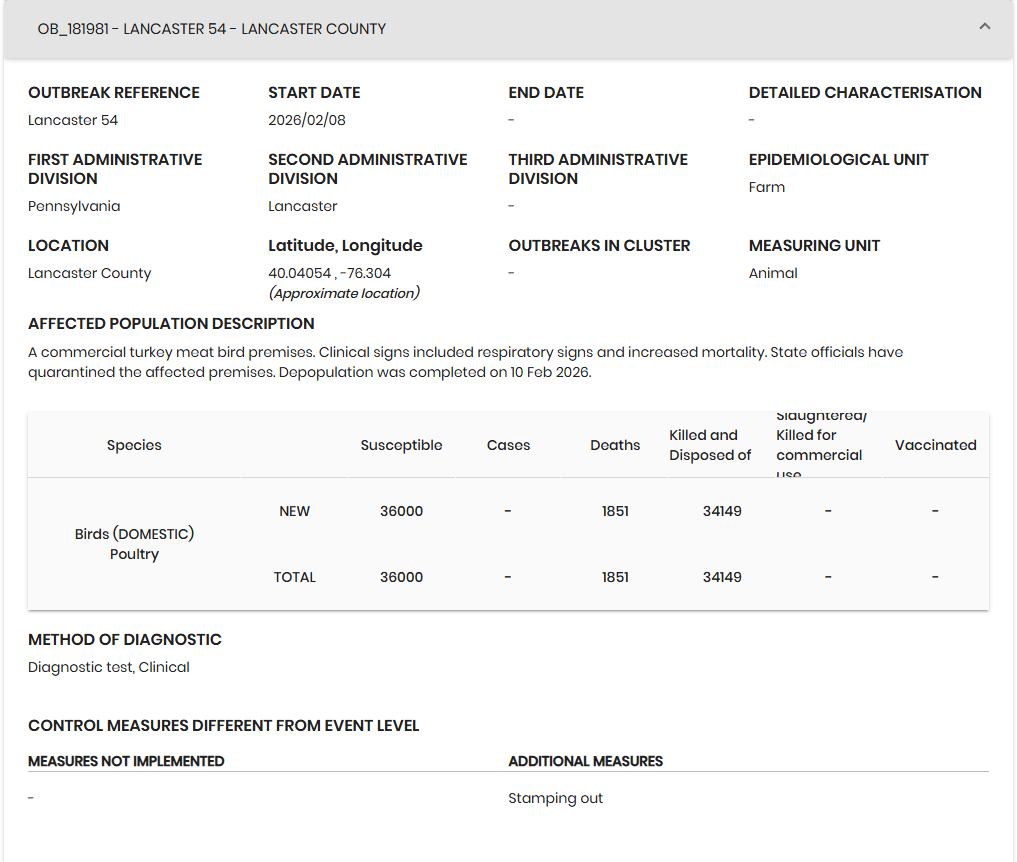Click the Stamping out additional measure
1017x862 pixels.
click(x=556, y=798)
